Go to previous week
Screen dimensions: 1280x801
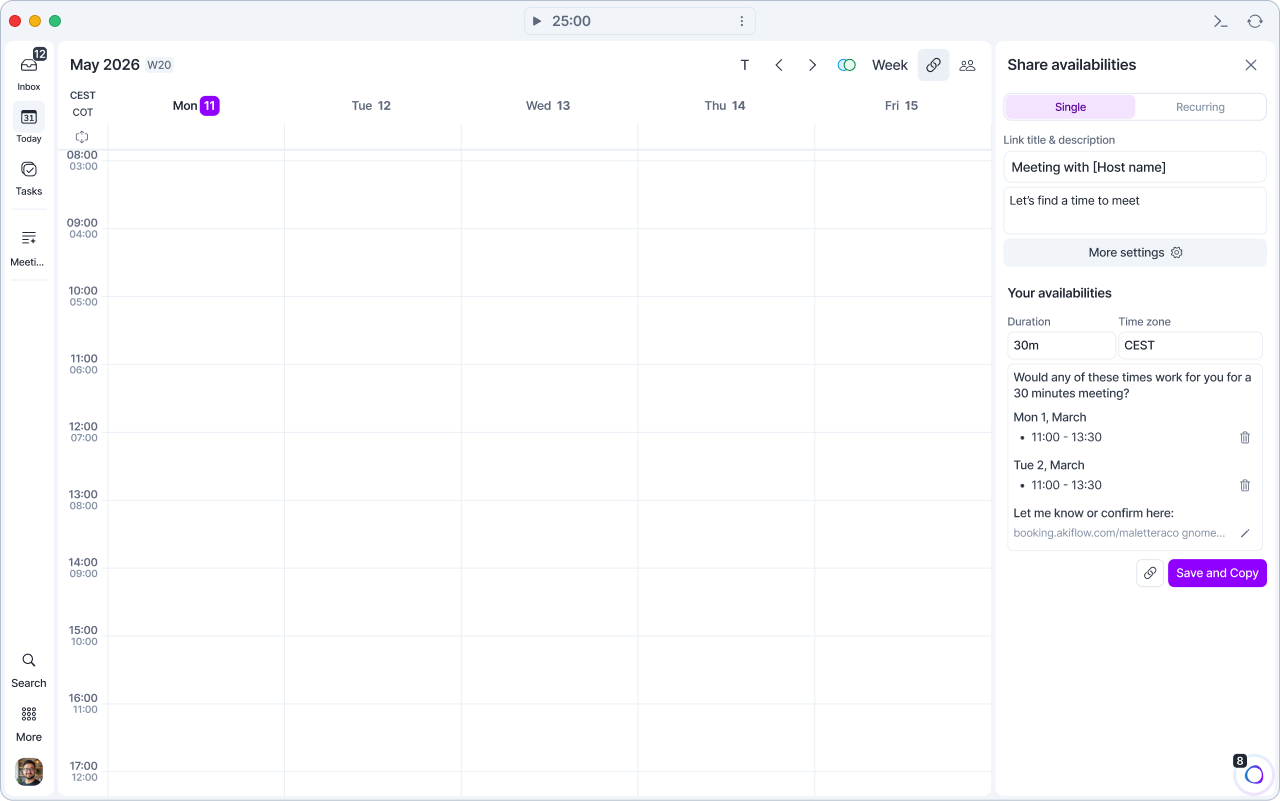click(x=779, y=65)
